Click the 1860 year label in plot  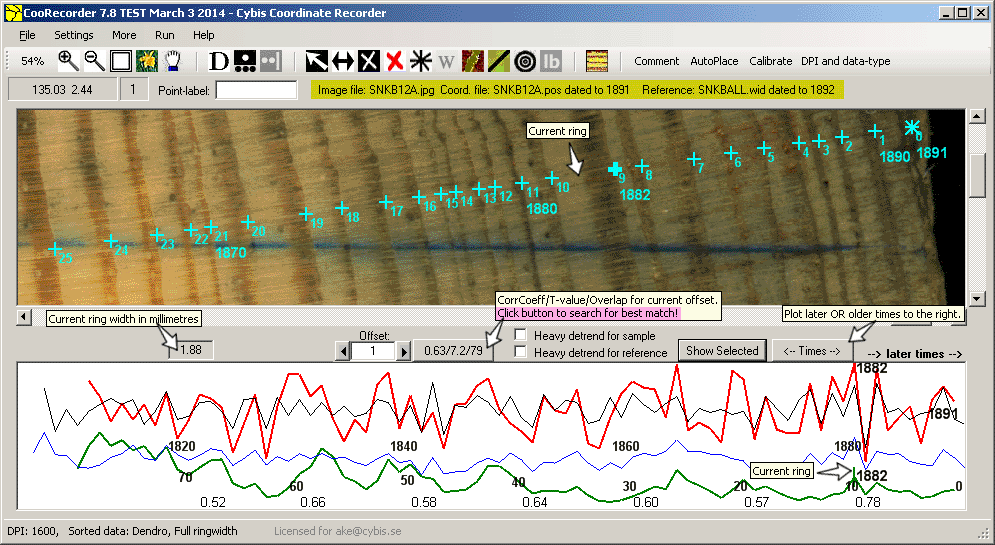tap(626, 446)
